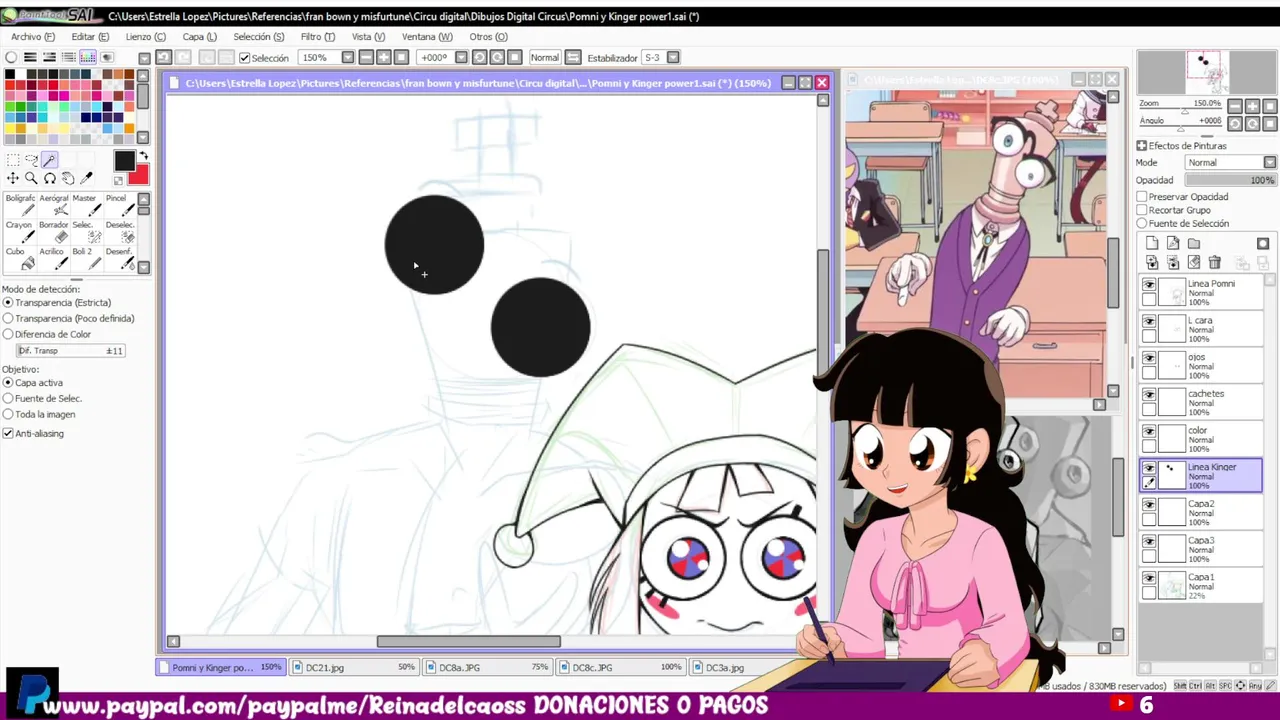1280x720 pixels.
Task: Show the color wheel panel
Action: pyautogui.click(x=11, y=58)
